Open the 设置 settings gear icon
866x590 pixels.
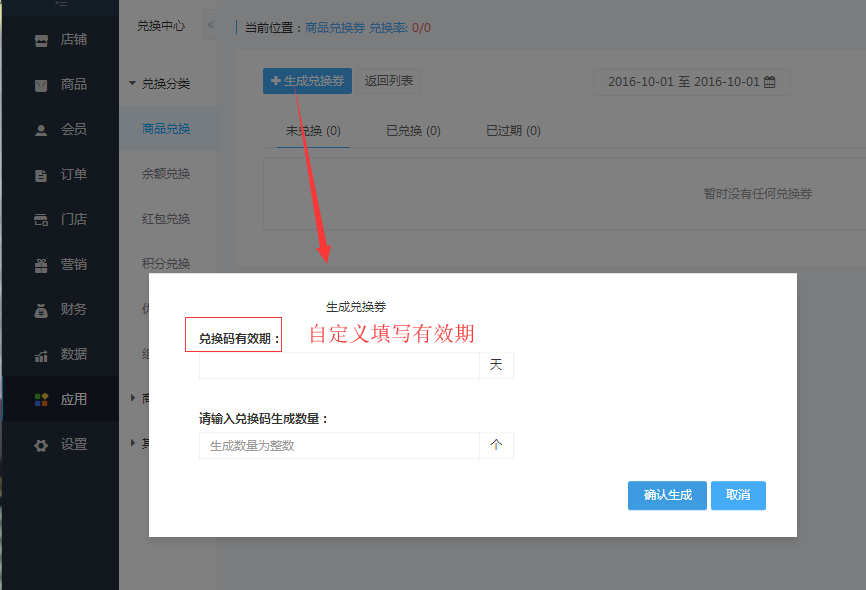(x=41, y=445)
